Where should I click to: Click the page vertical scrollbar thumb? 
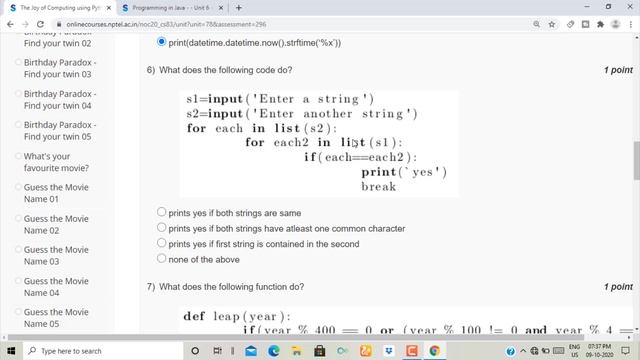[636, 160]
